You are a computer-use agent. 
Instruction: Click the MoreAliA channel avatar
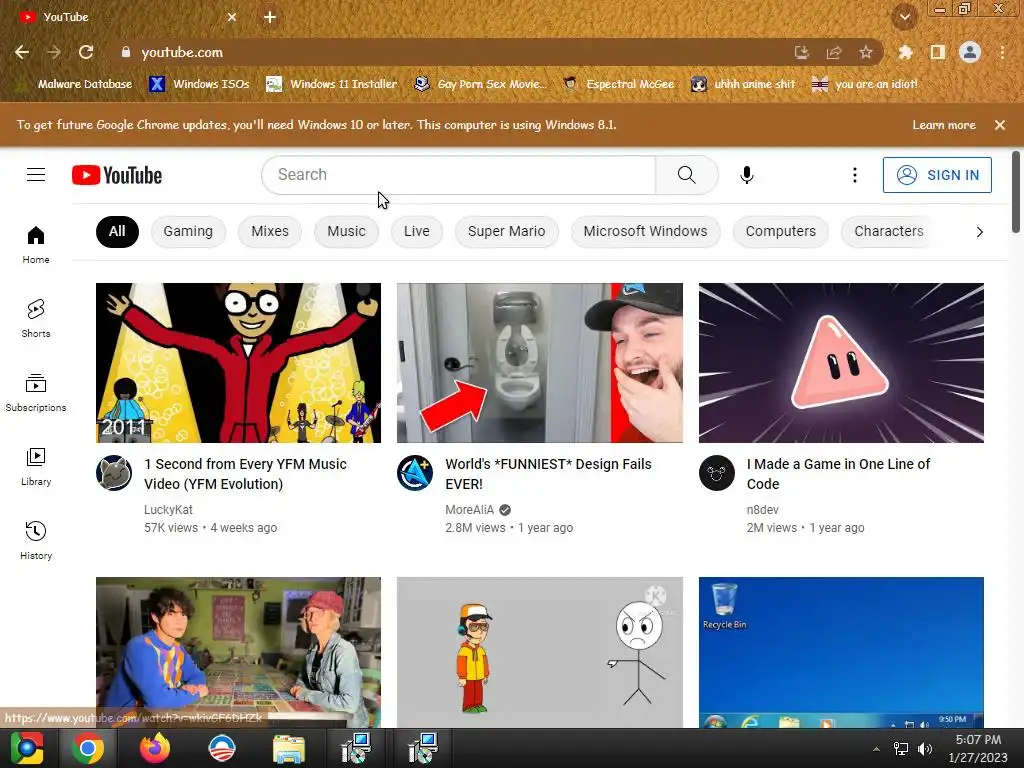point(415,473)
